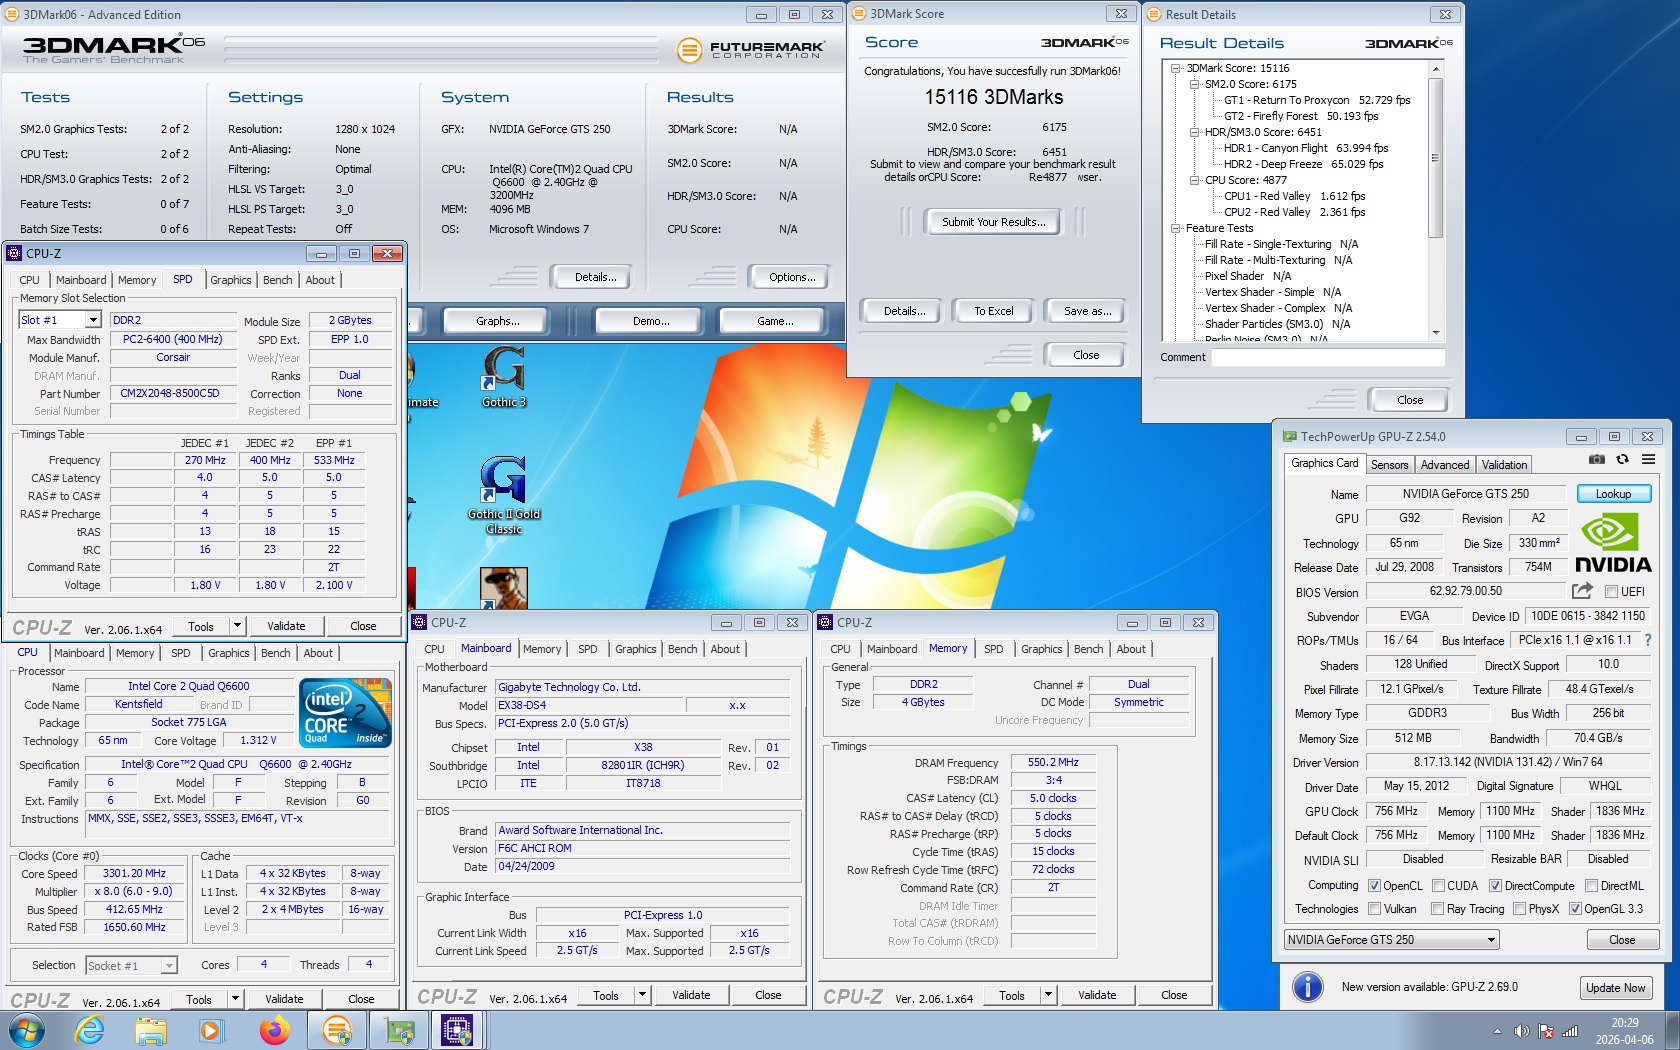Click the Internet Explorer taskbar icon
This screenshot has height=1050, width=1680.
pos(90,1029)
